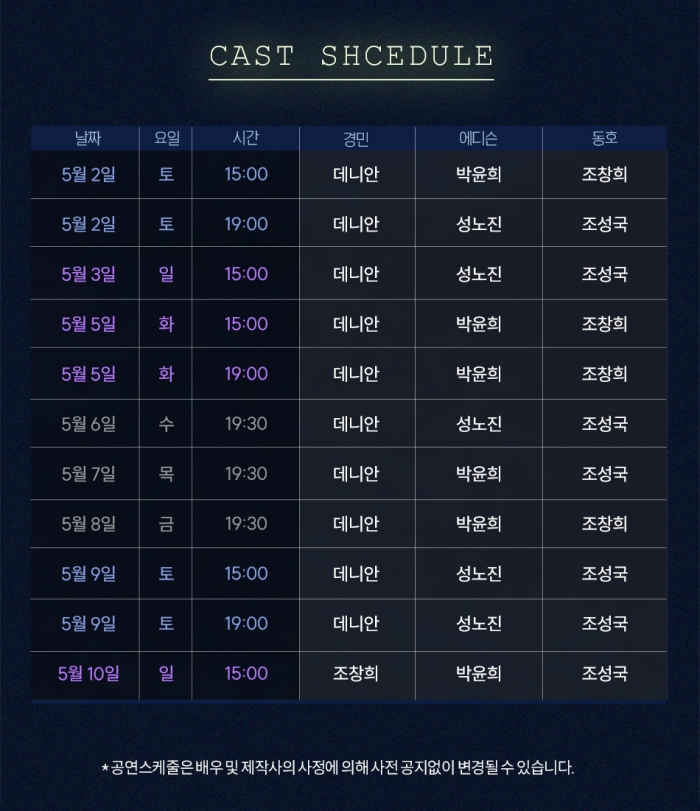
Task: Click the 5월 10일 date cell
Action: [x=88, y=674]
